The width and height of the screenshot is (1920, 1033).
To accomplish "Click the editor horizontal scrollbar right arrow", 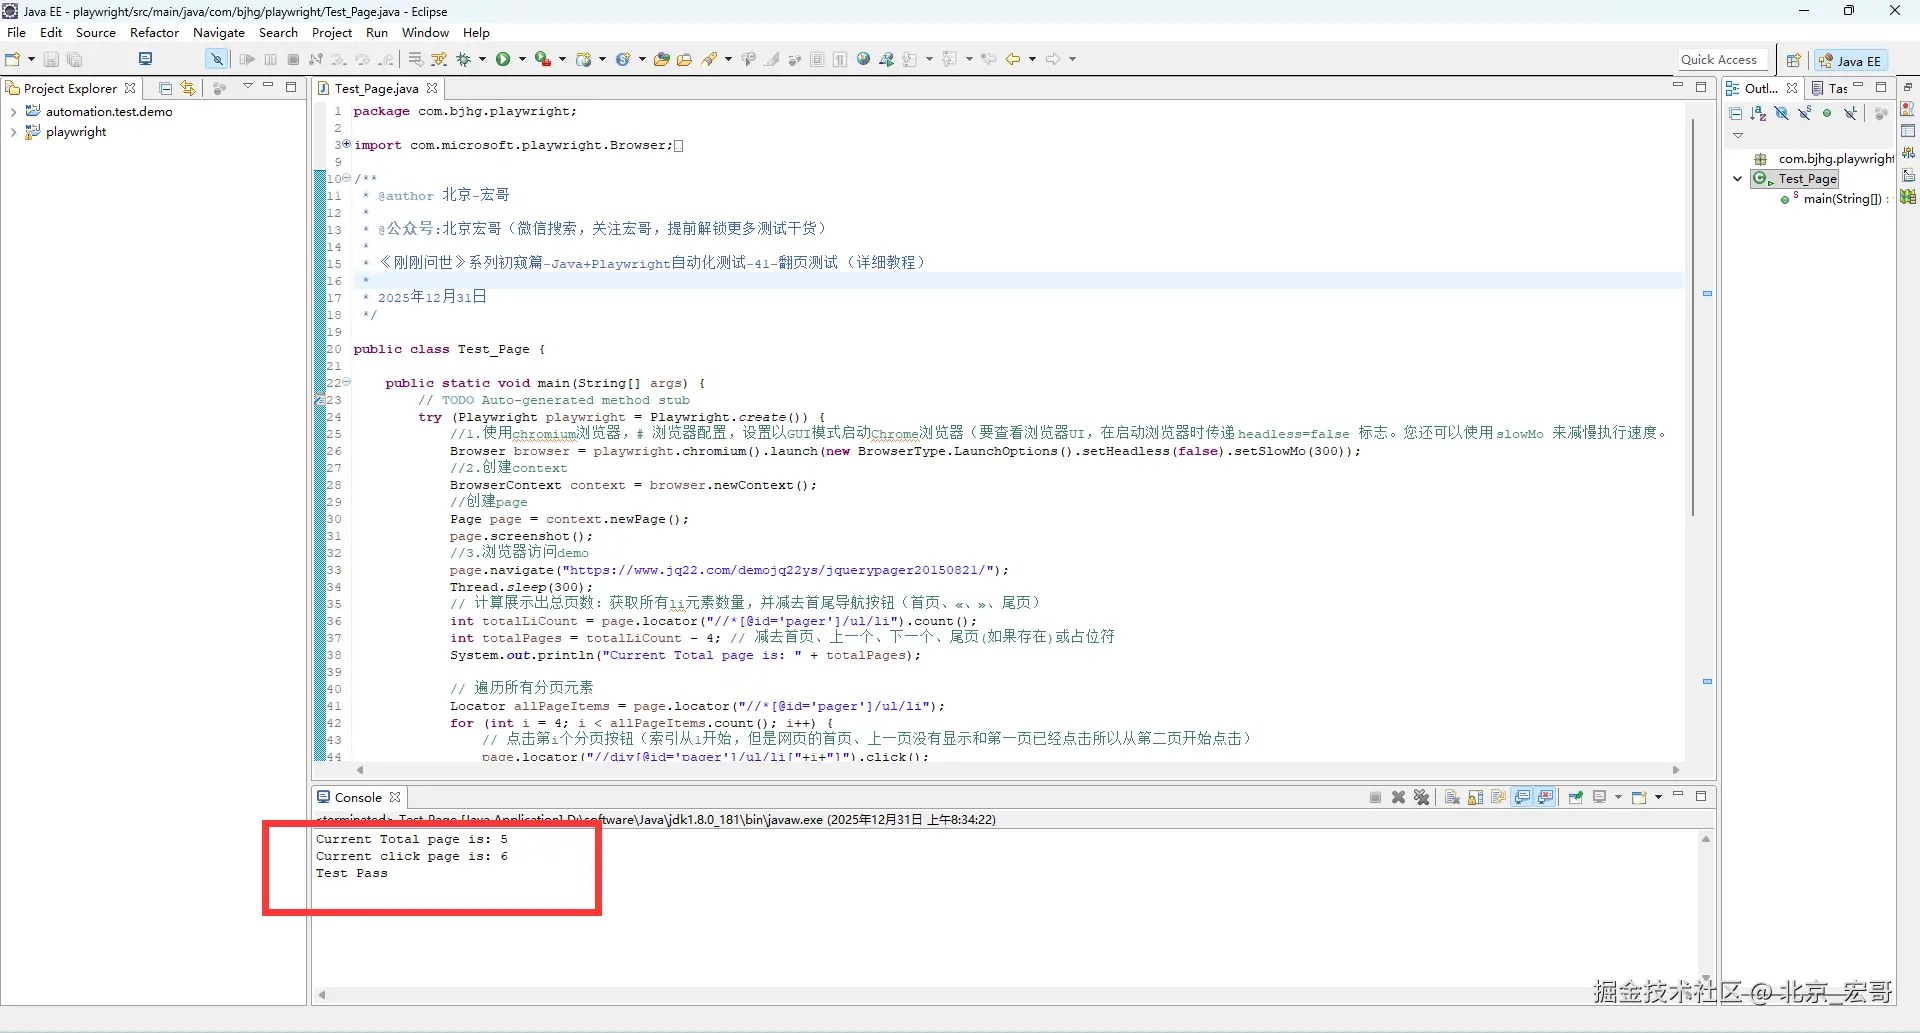I will pyautogui.click(x=1676, y=770).
